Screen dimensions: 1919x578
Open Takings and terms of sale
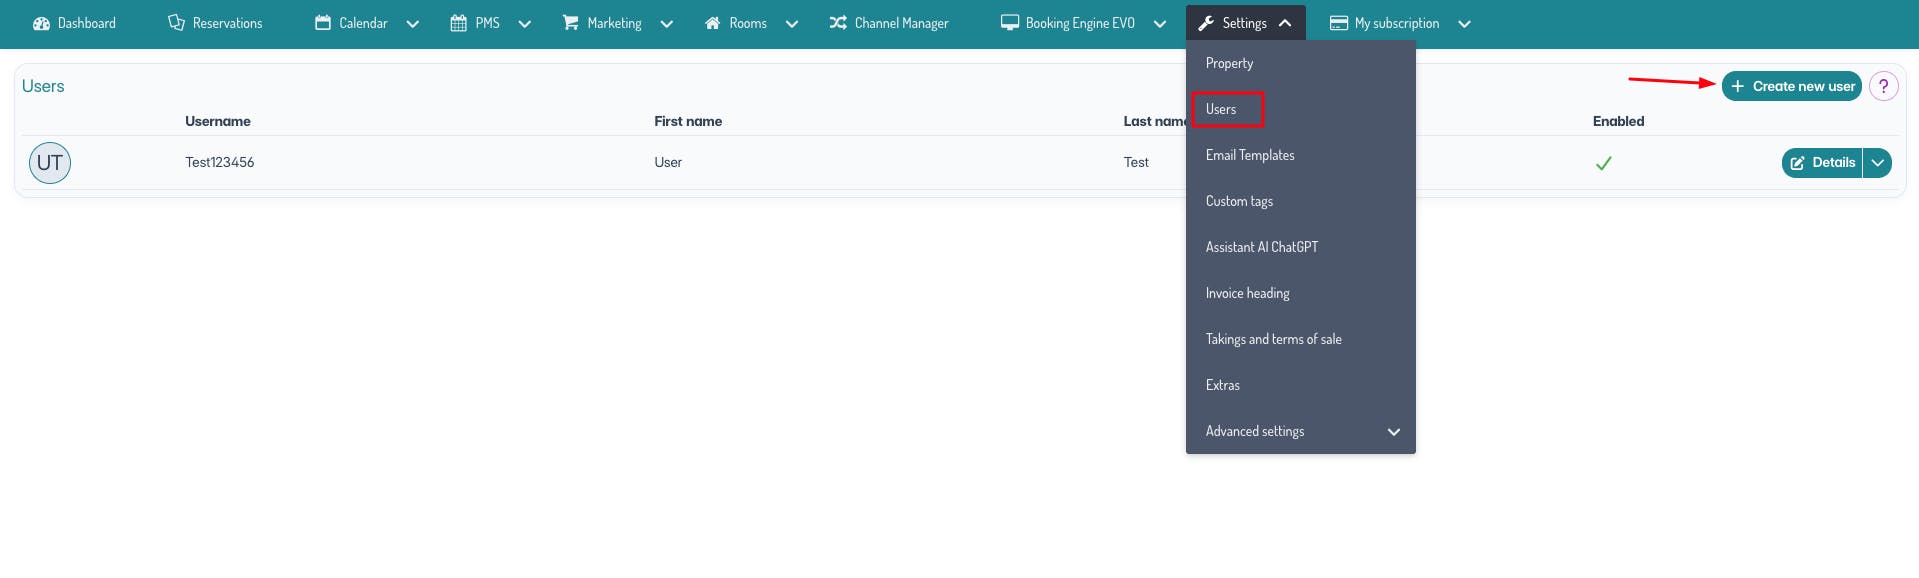pyautogui.click(x=1273, y=339)
